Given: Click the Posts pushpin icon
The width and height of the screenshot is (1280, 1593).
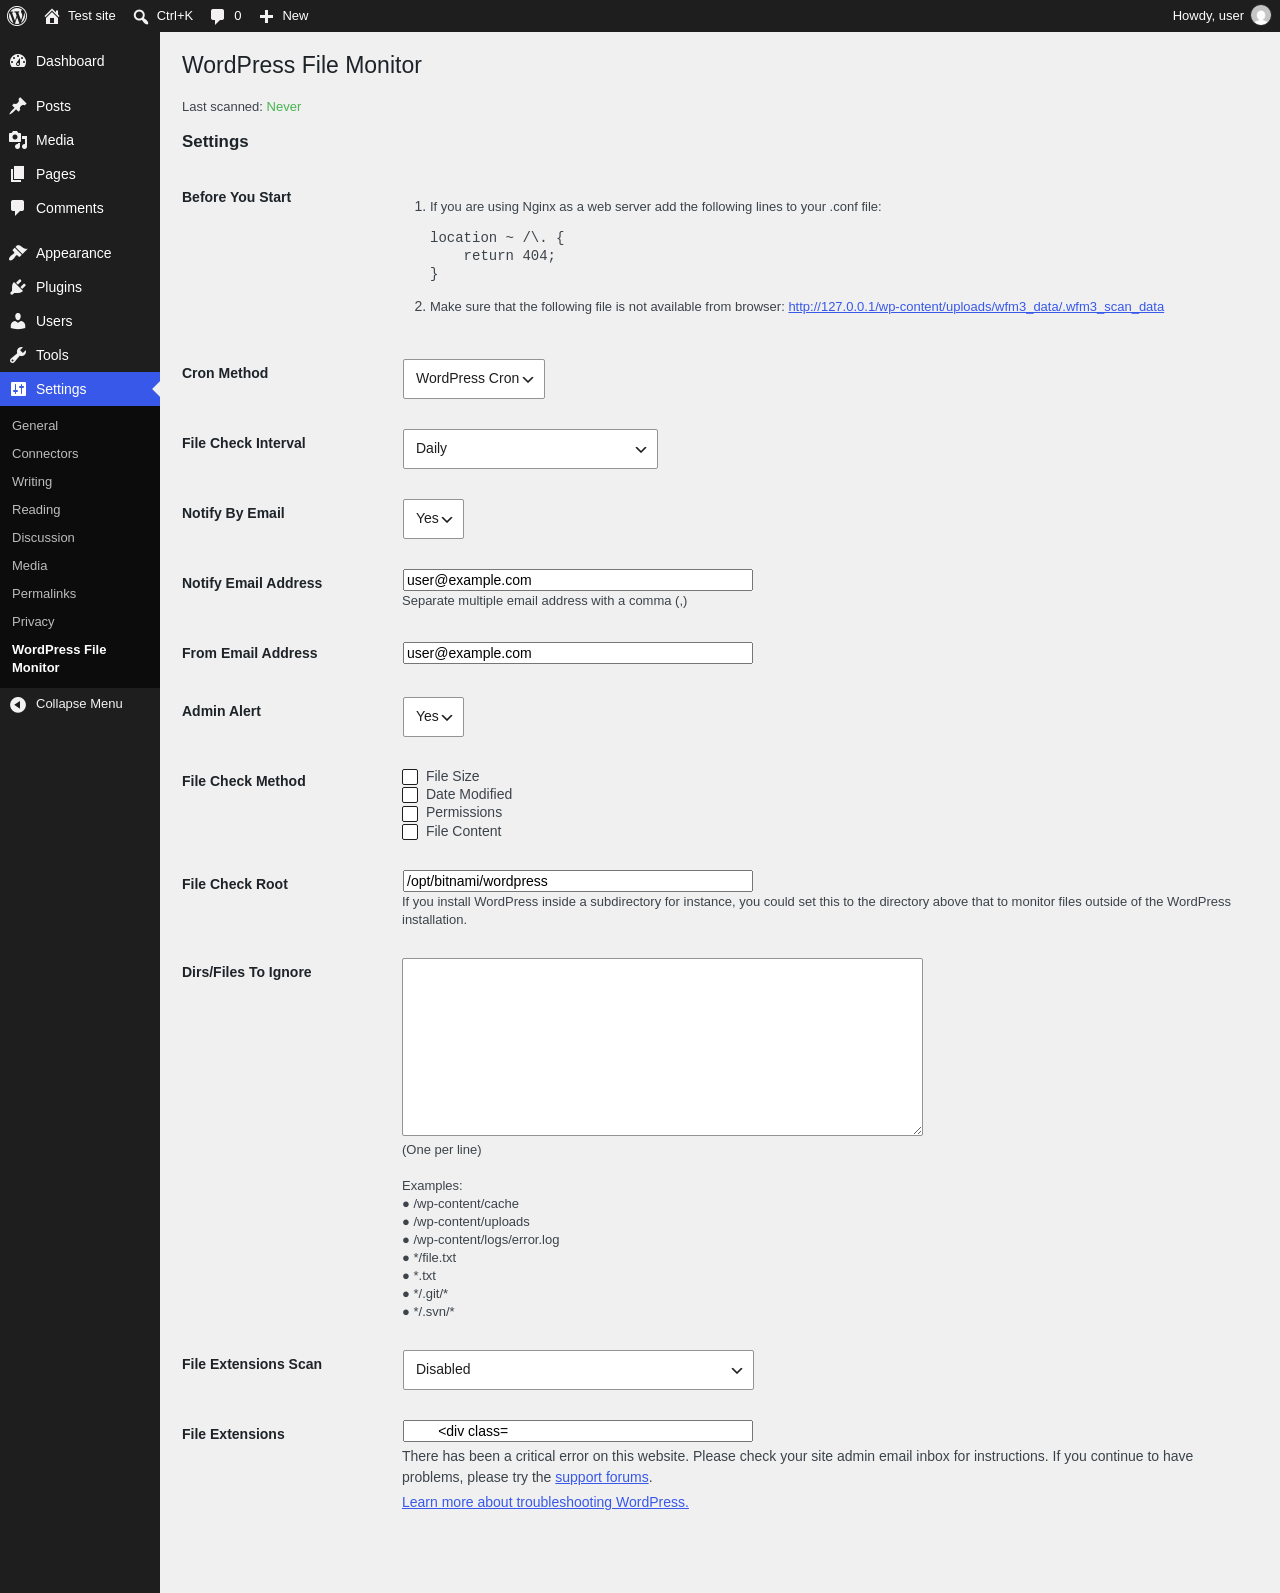Looking at the screenshot, I should click(x=18, y=106).
